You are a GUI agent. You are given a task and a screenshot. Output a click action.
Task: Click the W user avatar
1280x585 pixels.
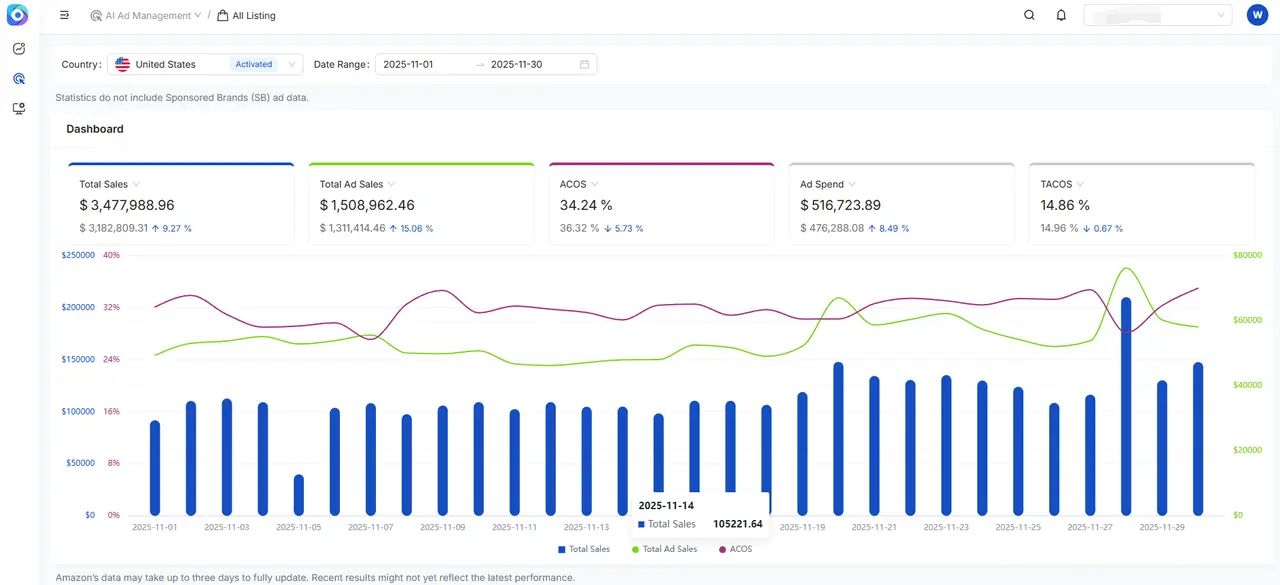1257,15
